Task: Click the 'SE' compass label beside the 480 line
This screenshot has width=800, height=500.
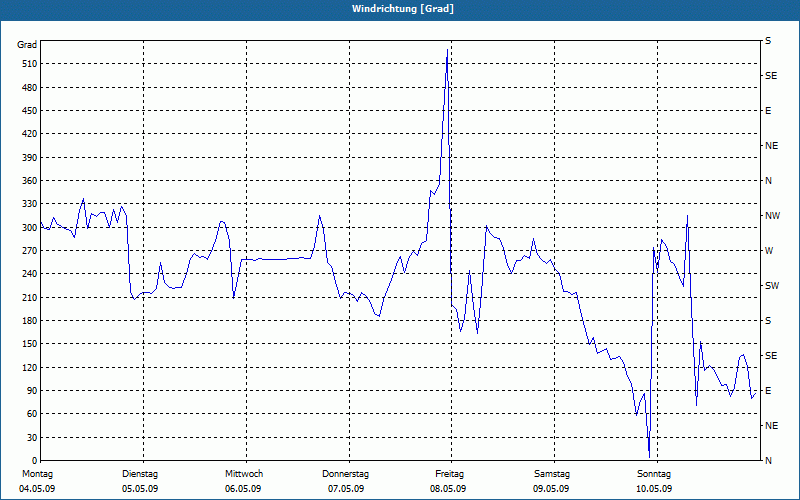Action: [771, 76]
